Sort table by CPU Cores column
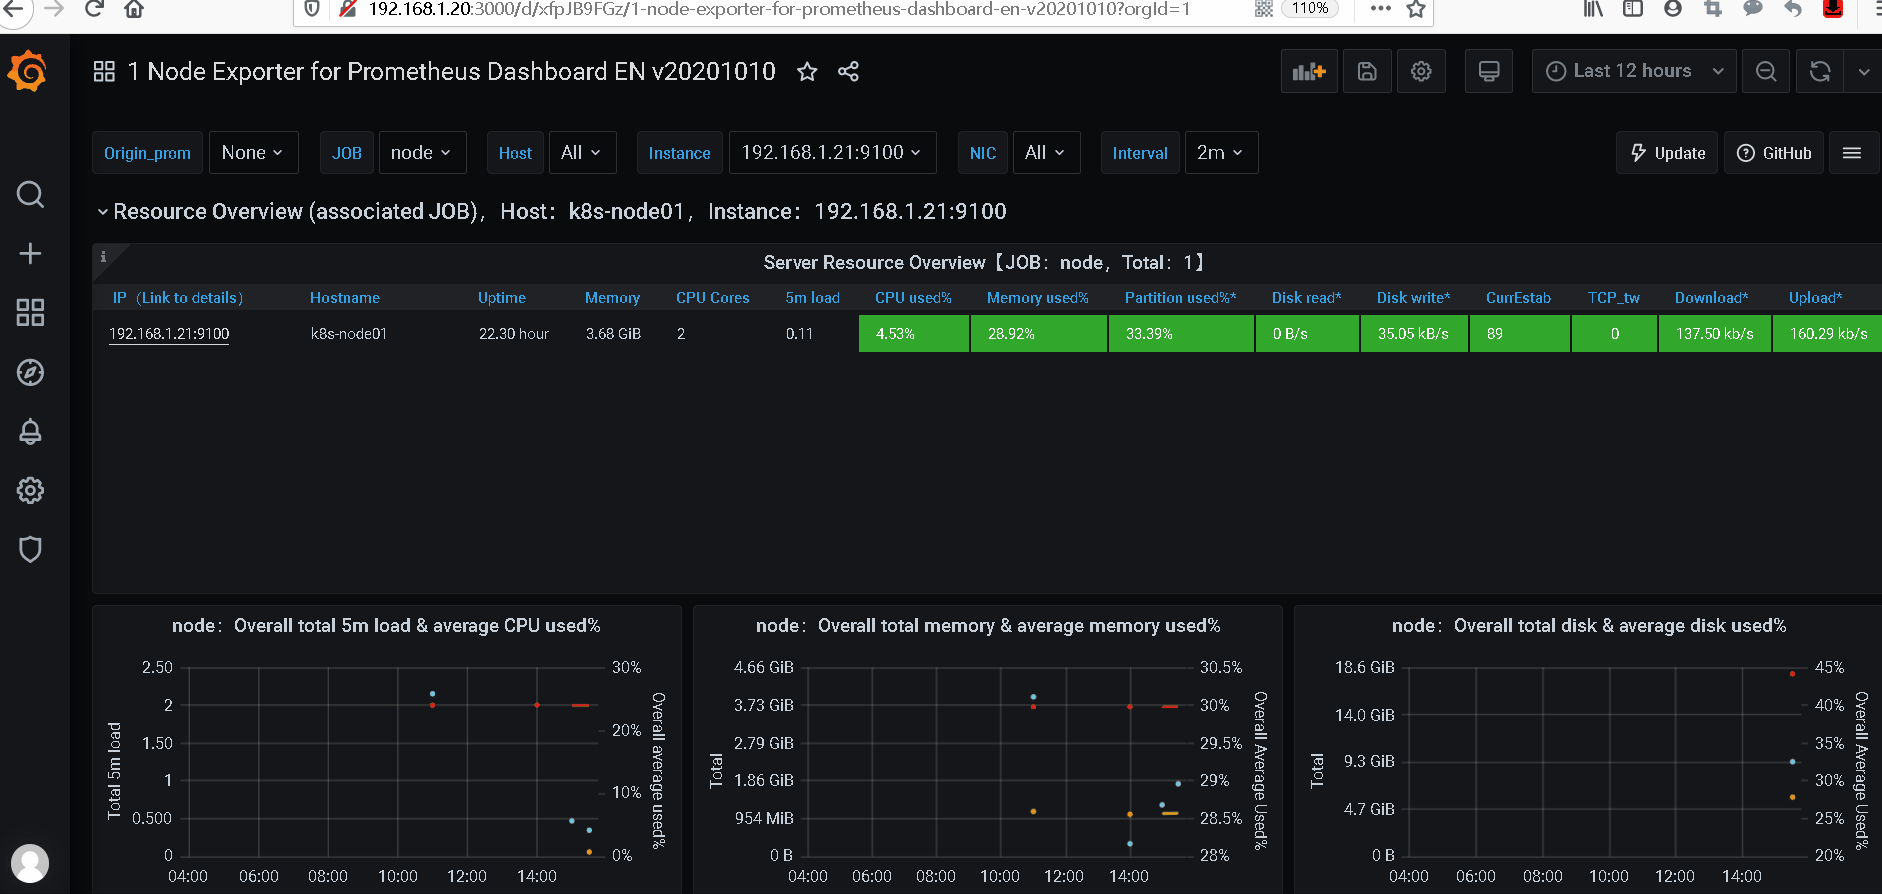This screenshot has width=1882, height=894. coord(713,298)
